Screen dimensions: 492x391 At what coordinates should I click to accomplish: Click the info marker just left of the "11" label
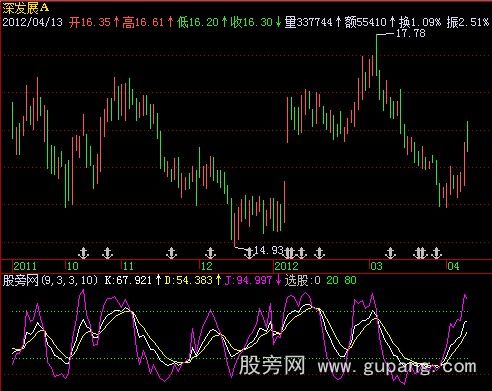107,253
